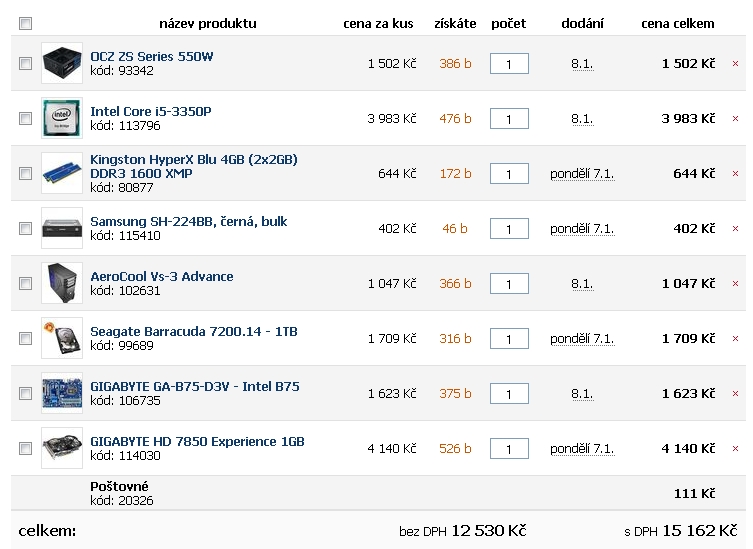Check the box for OCZ ZS Series 550W
The width and height of the screenshot is (753, 549).
click(25, 64)
